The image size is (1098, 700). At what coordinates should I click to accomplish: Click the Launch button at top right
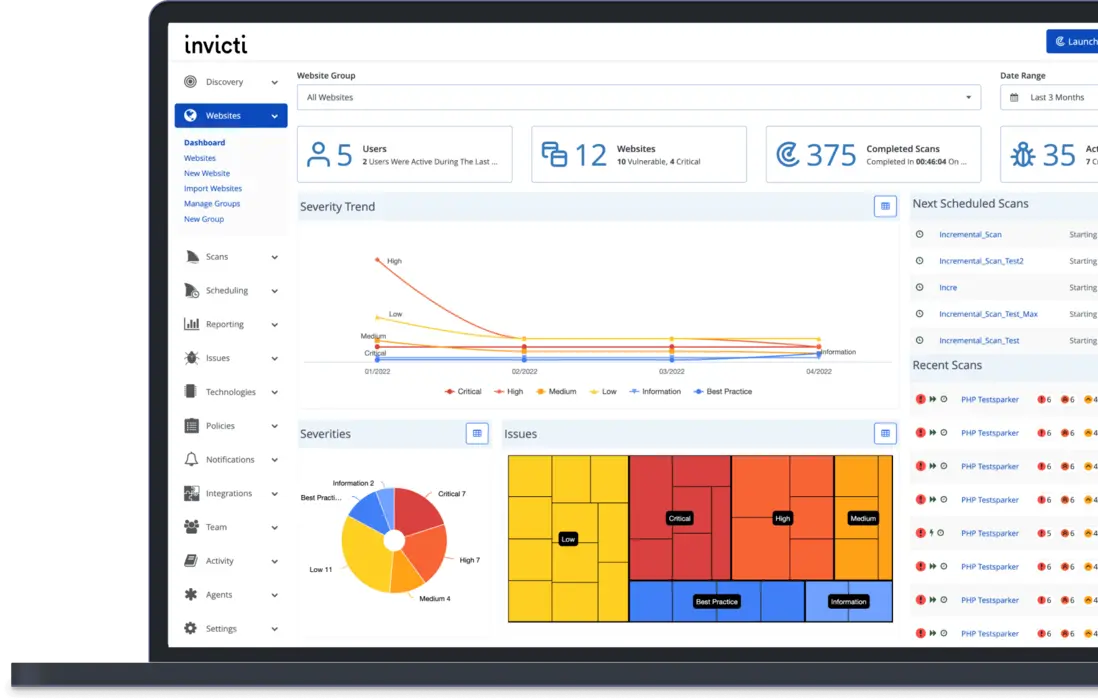click(x=1073, y=41)
